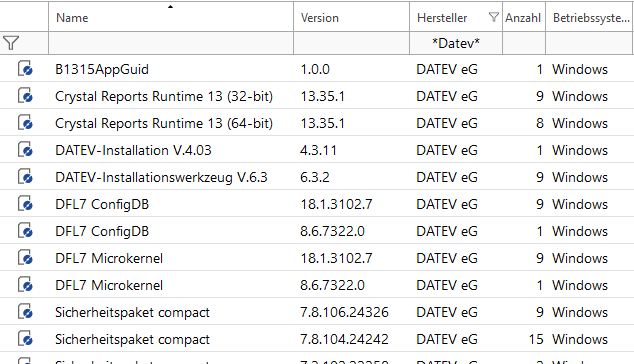Select the icon for DATEV-Installationswerkzeug V.6.3
Image resolution: width=634 pixels, height=364 pixels.
25,177
